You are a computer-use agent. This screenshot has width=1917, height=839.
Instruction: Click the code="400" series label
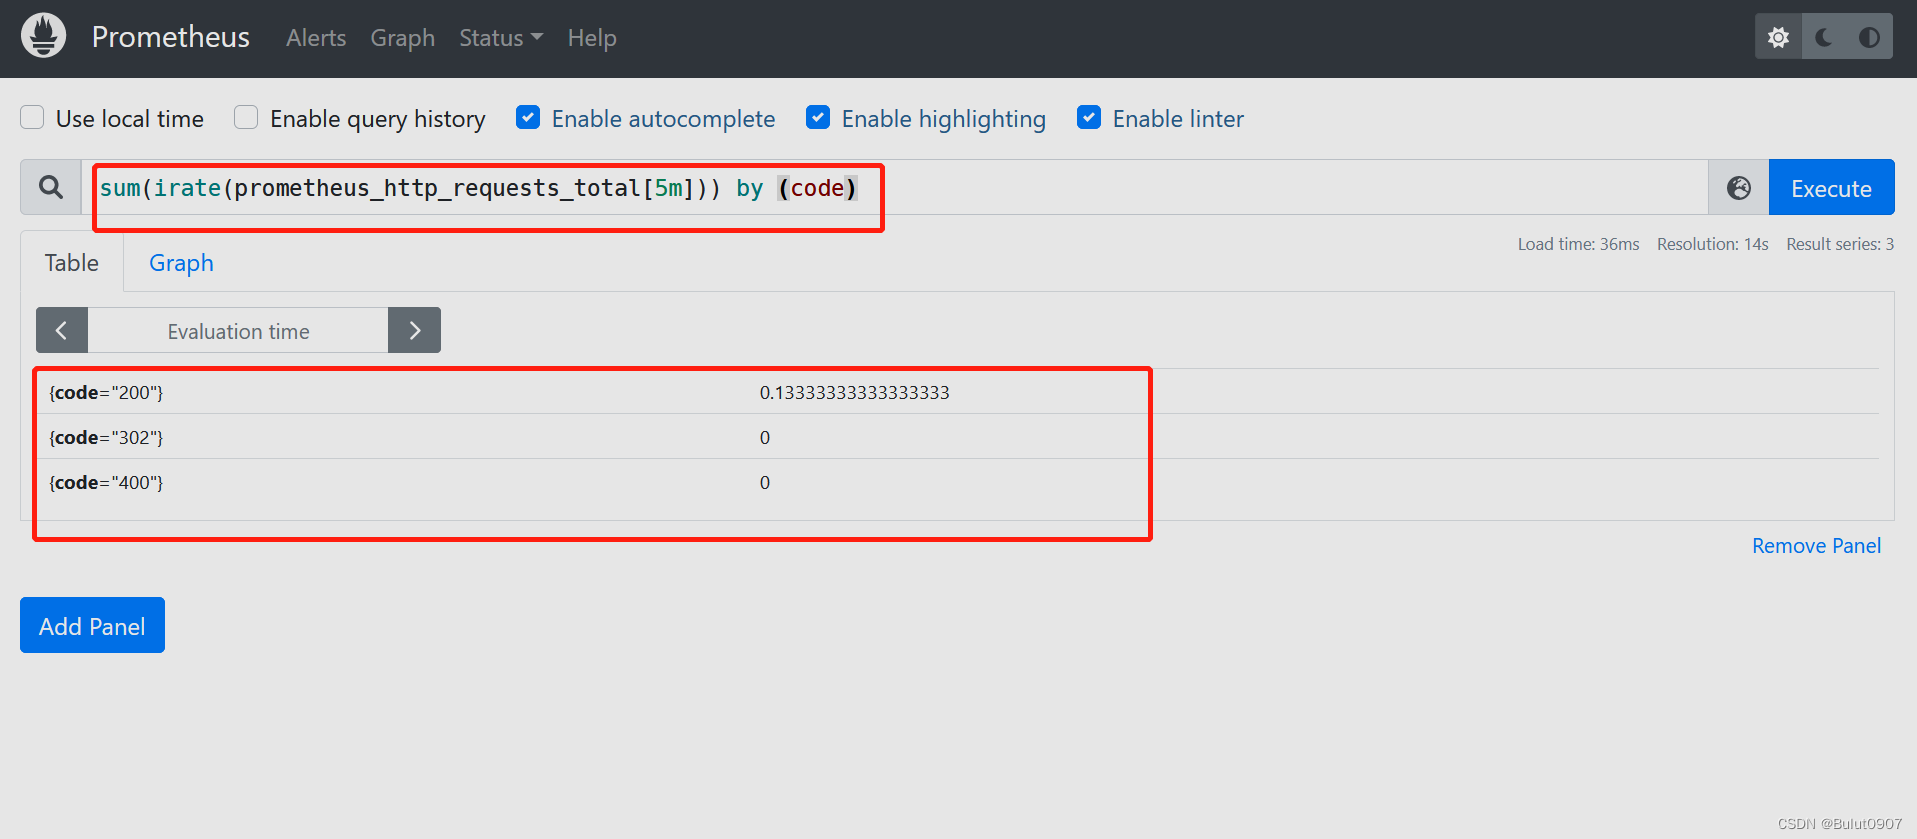(x=106, y=483)
